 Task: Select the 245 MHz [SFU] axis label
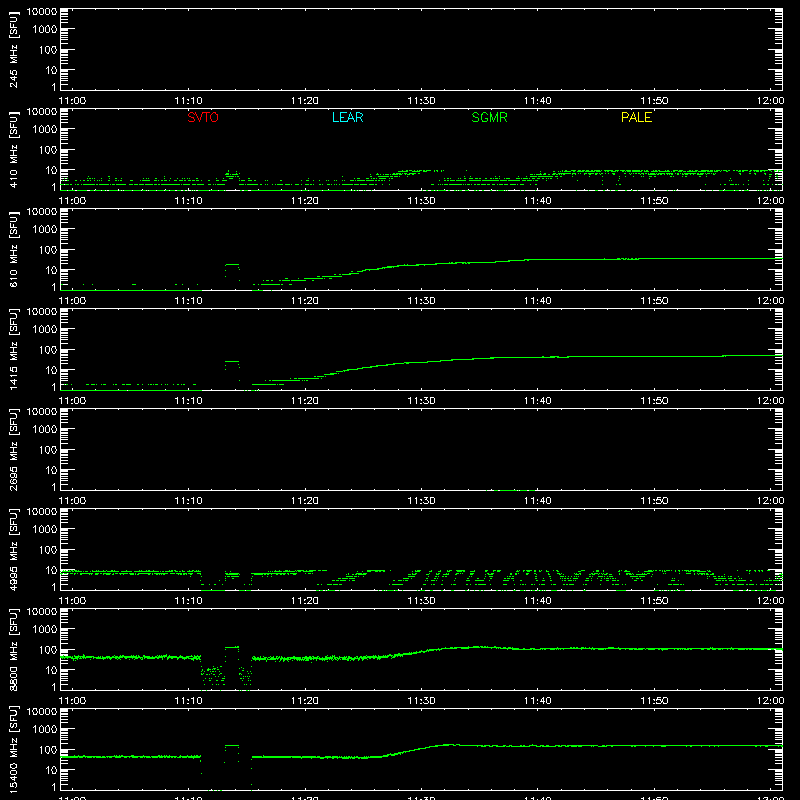point(13,51)
